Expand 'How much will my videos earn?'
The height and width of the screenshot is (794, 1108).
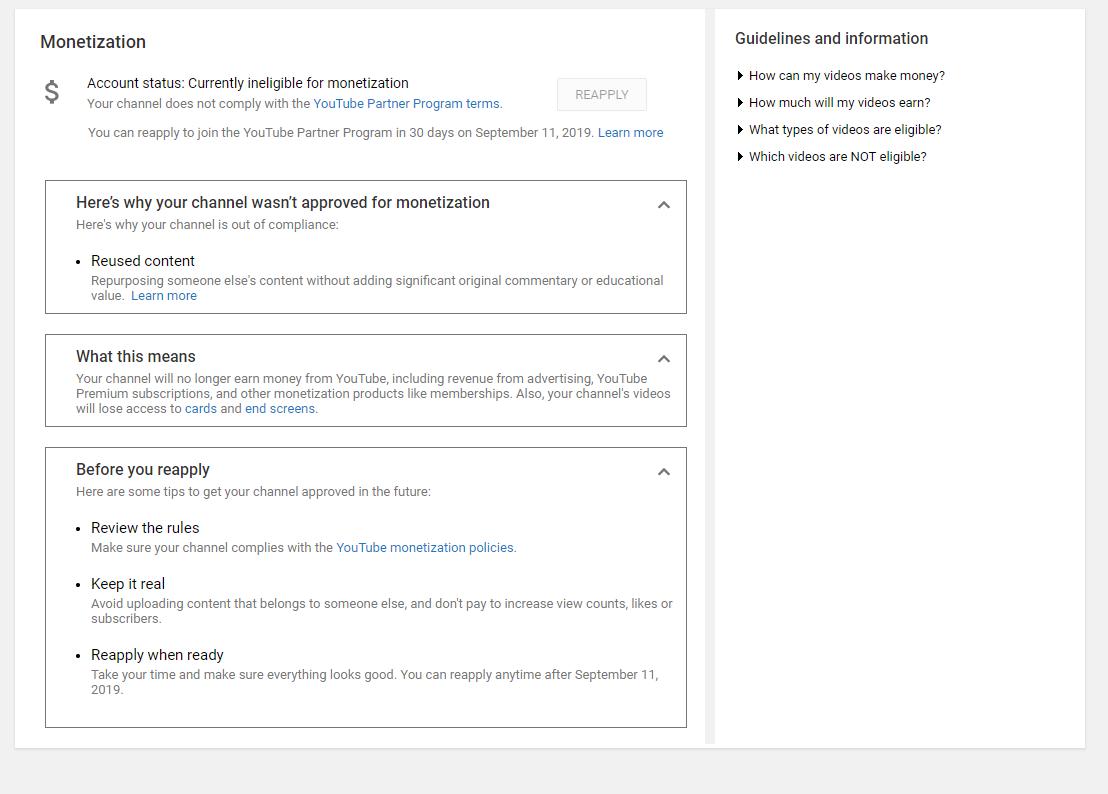click(834, 102)
